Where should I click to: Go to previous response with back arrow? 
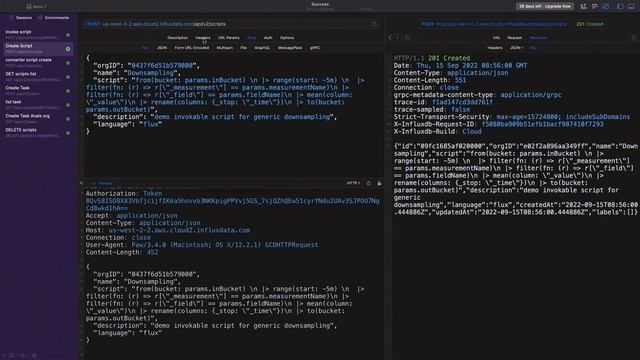click(x=390, y=38)
